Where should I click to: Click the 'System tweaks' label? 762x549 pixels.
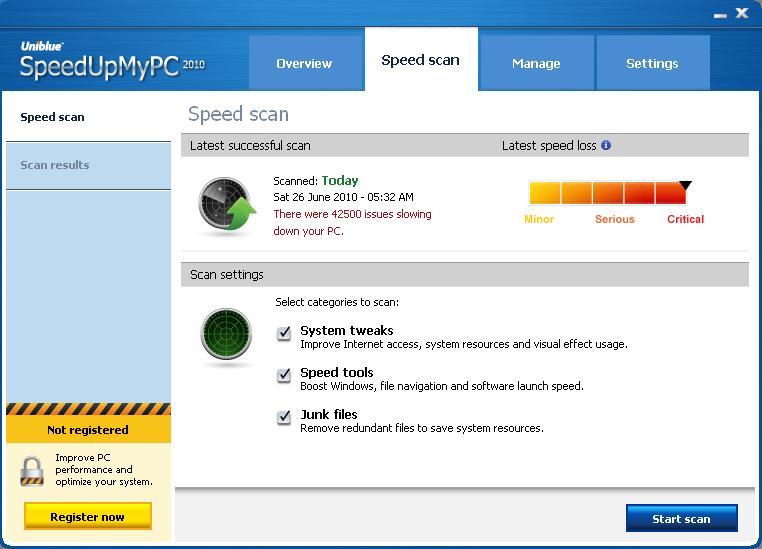coord(347,330)
